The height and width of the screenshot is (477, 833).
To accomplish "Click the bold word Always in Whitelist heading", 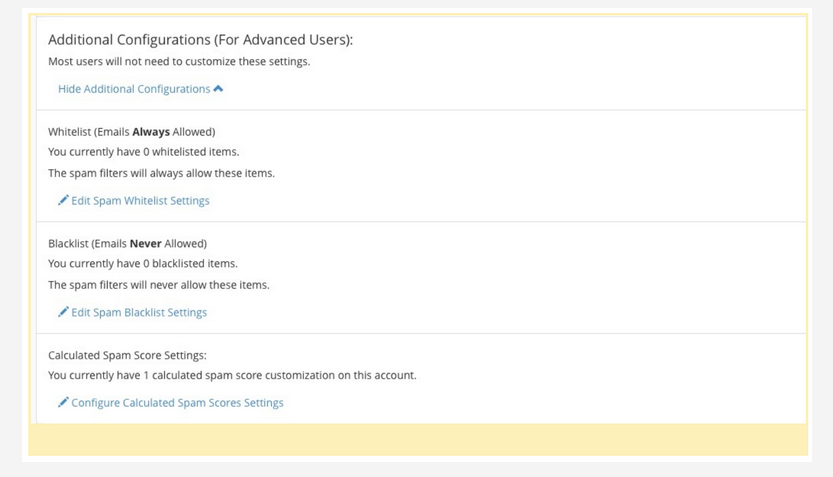I will [x=151, y=132].
